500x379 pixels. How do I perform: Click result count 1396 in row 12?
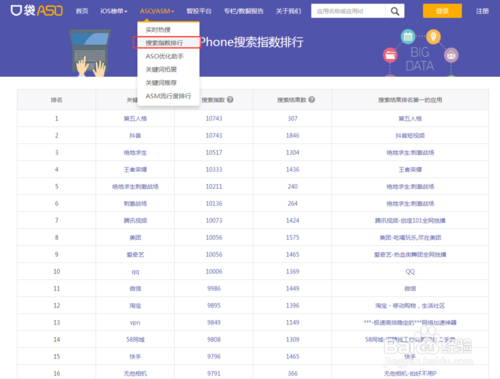[293, 305]
